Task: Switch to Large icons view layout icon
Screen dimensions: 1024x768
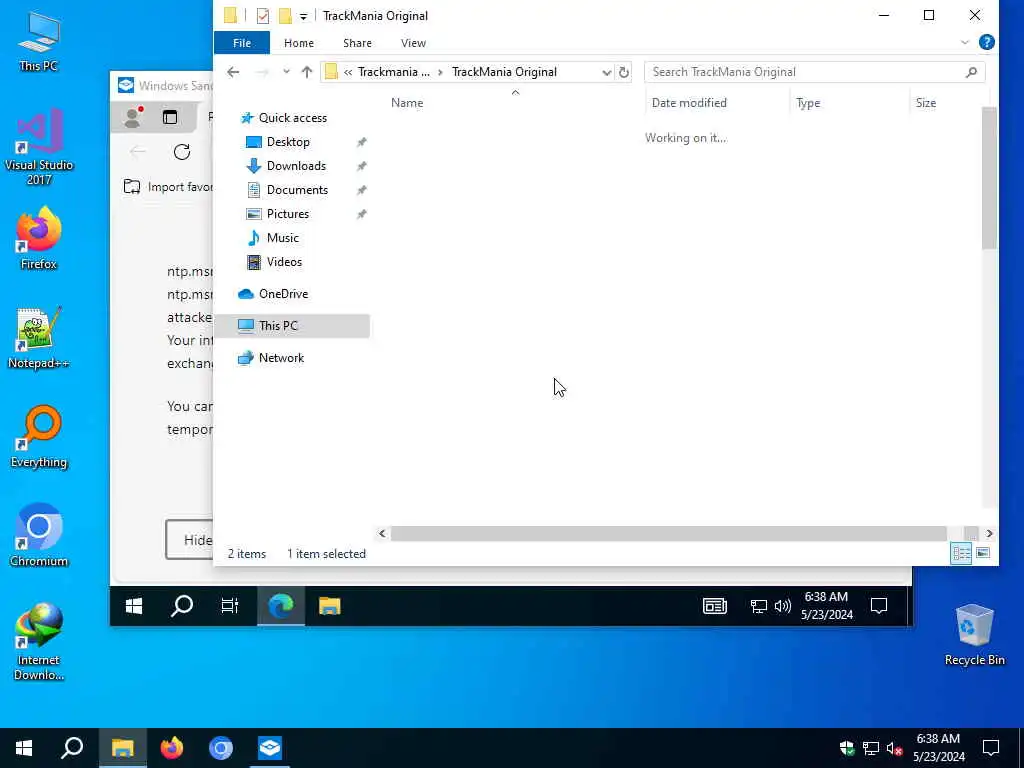Action: (x=983, y=554)
